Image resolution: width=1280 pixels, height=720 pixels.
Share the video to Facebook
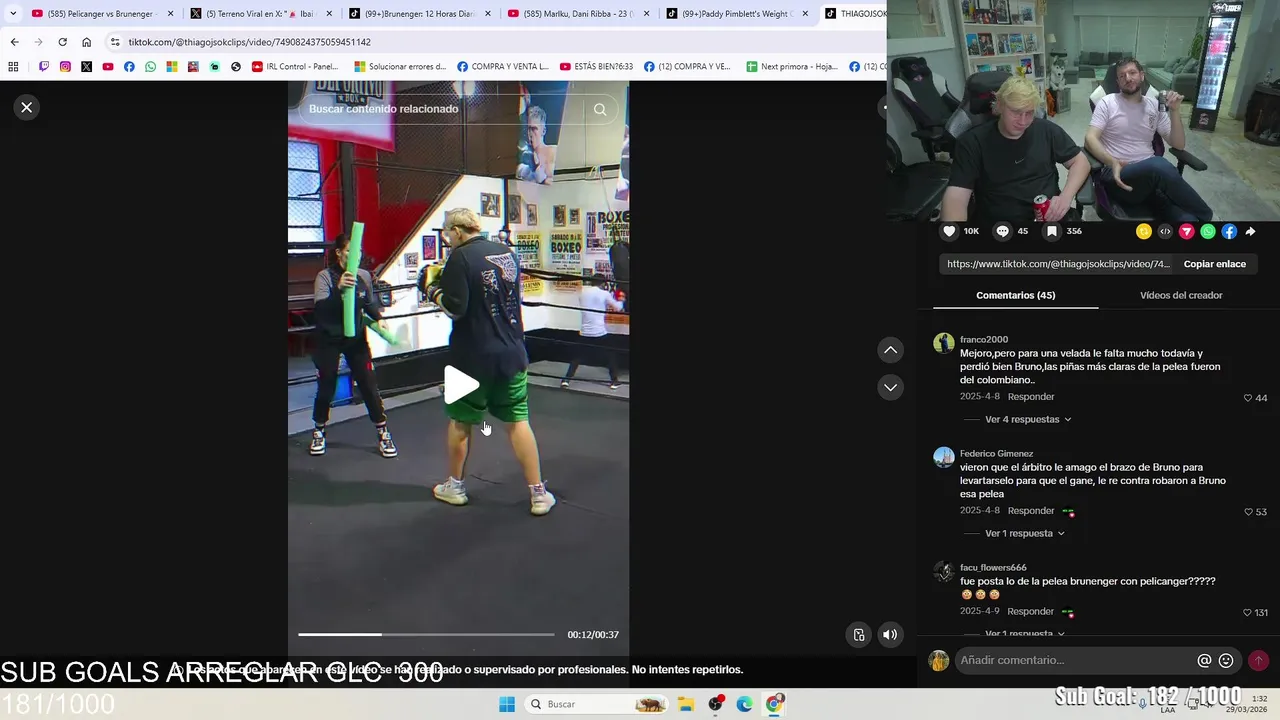[1229, 231]
